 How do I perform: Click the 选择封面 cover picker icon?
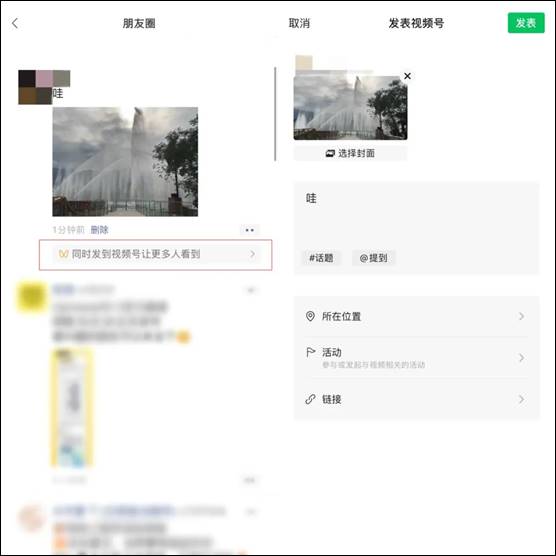pyautogui.click(x=330, y=154)
